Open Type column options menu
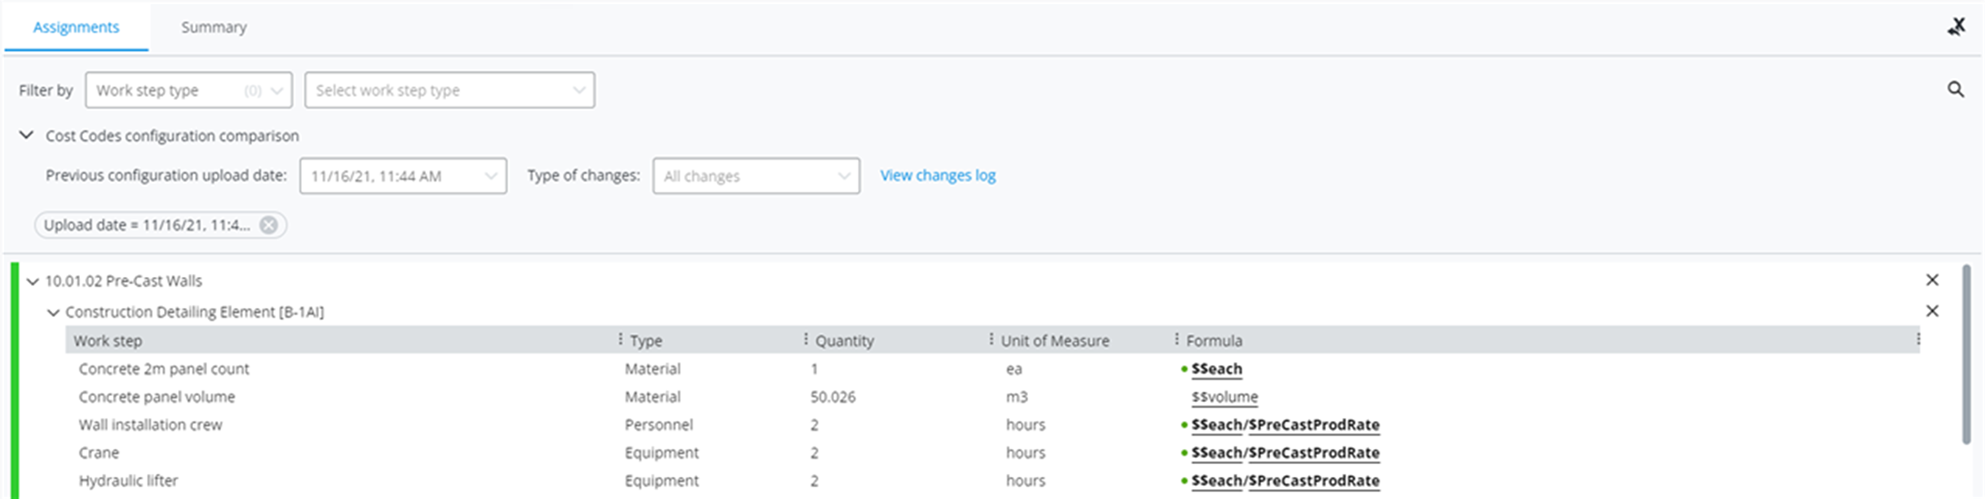1985x499 pixels. pyautogui.click(x=806, y=340)
